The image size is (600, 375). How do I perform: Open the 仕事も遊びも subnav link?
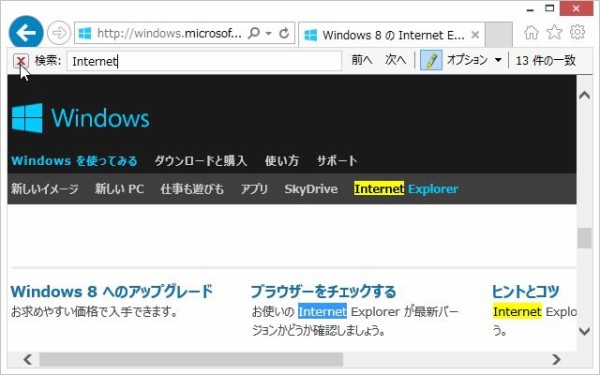click(x=192, y=189)
